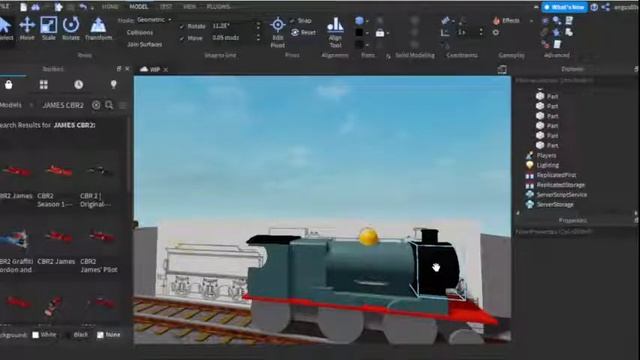
Task: Open the Toolbox Recent clock tab
Action: click(x=78, y=84)
